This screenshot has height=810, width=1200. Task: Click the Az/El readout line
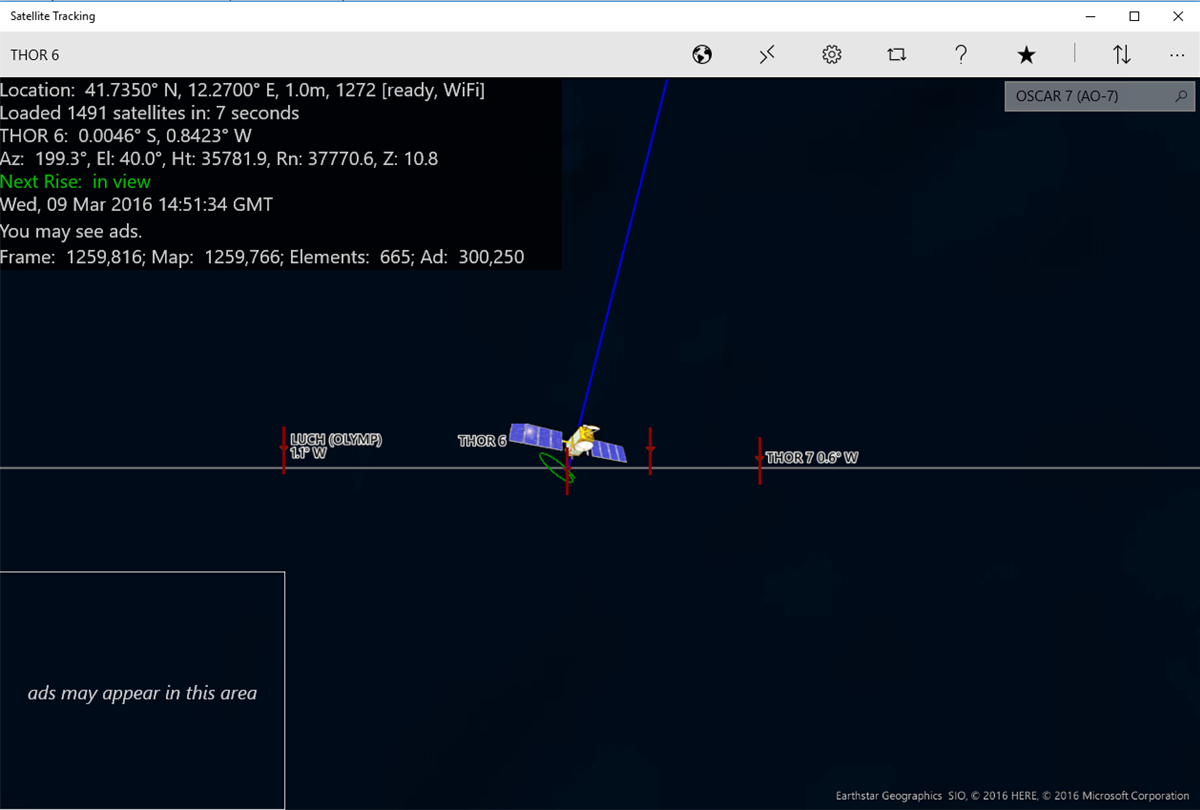pos(219,159)
